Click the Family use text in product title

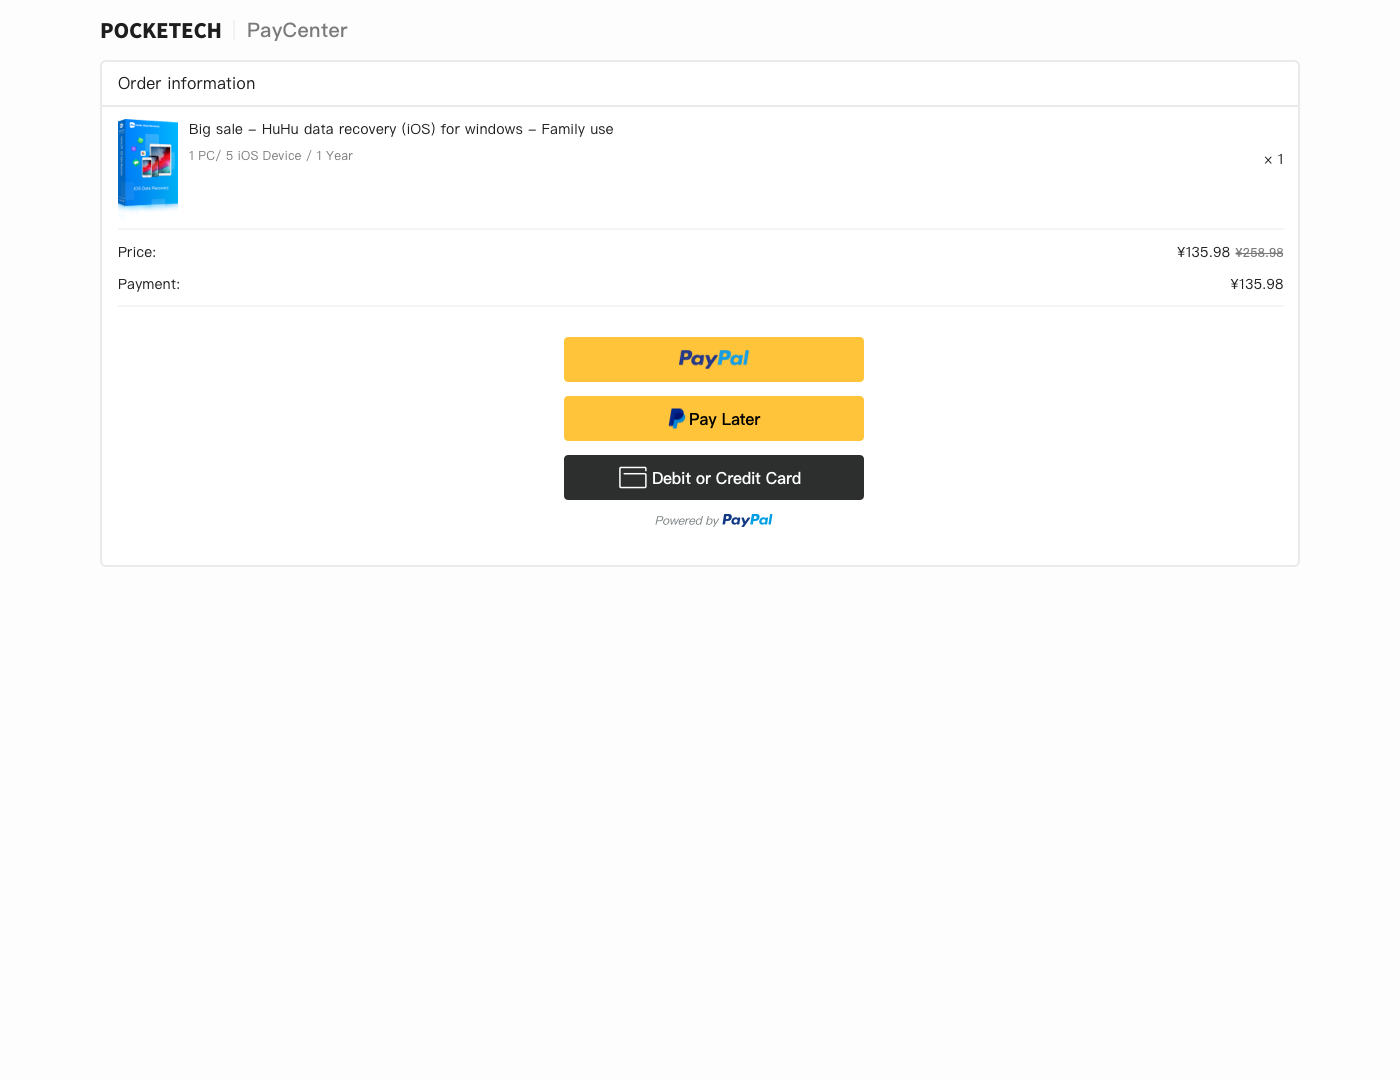[577, 130]
